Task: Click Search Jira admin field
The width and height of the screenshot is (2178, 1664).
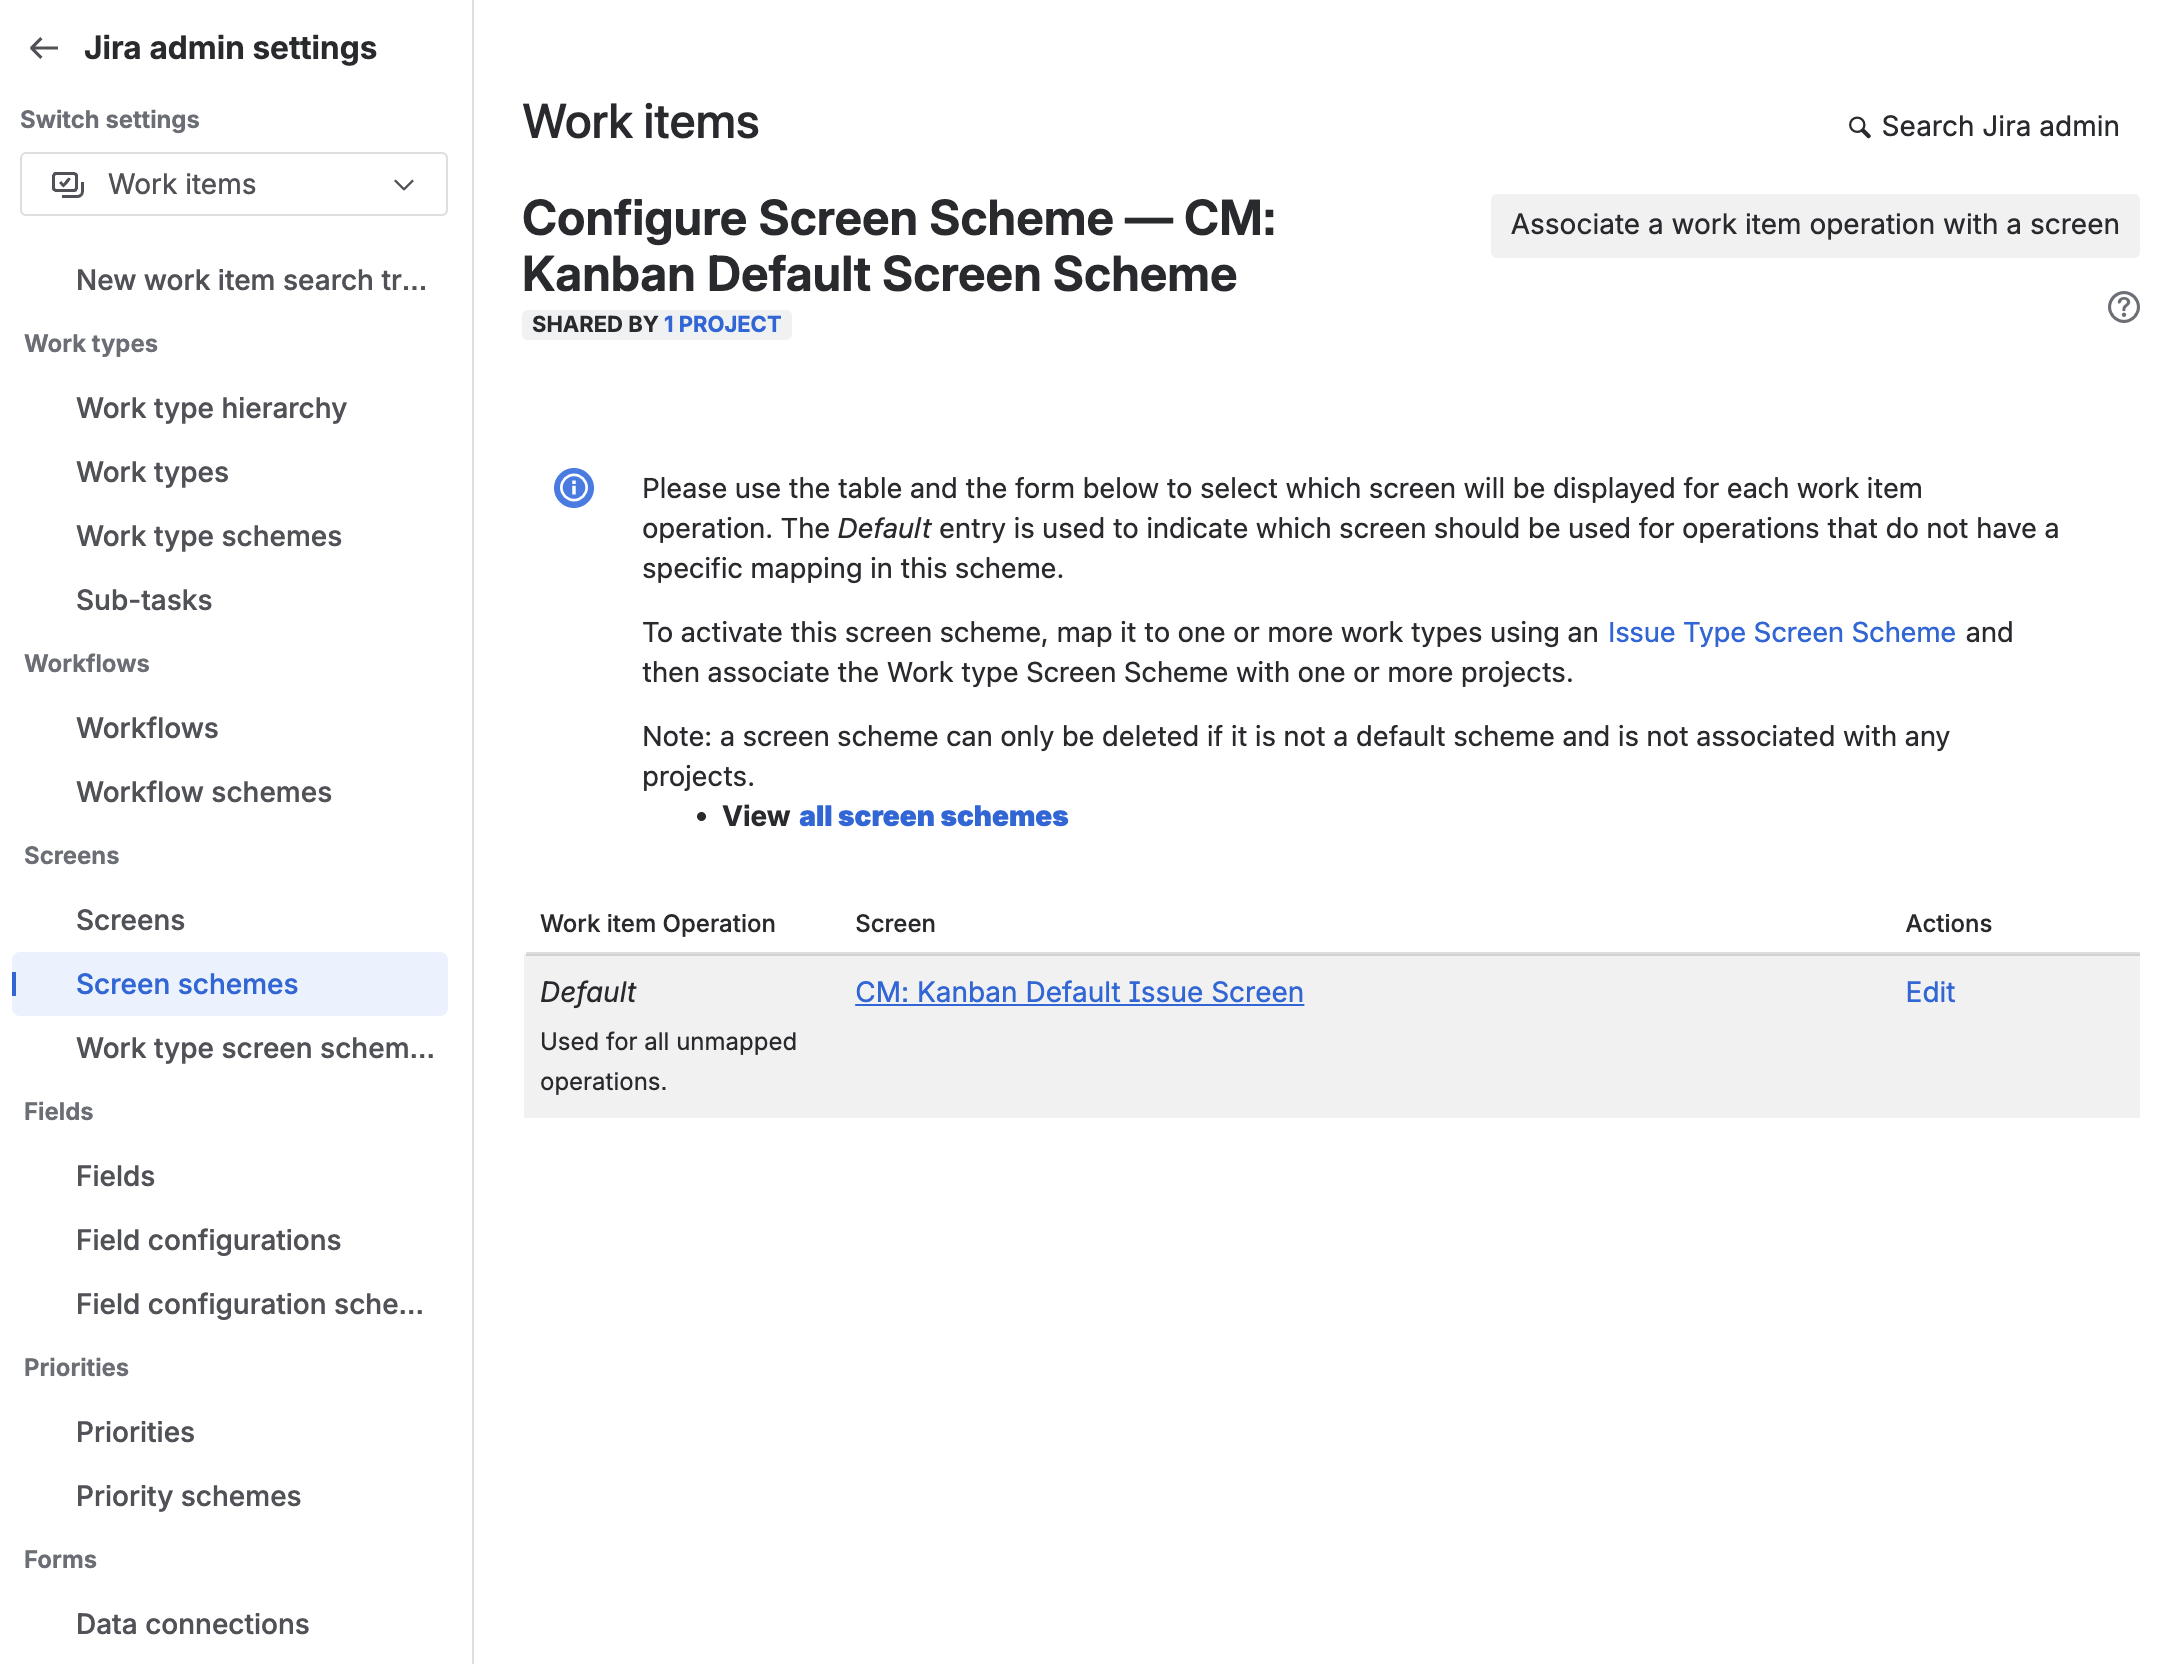Action: [x=1999, y=127]
